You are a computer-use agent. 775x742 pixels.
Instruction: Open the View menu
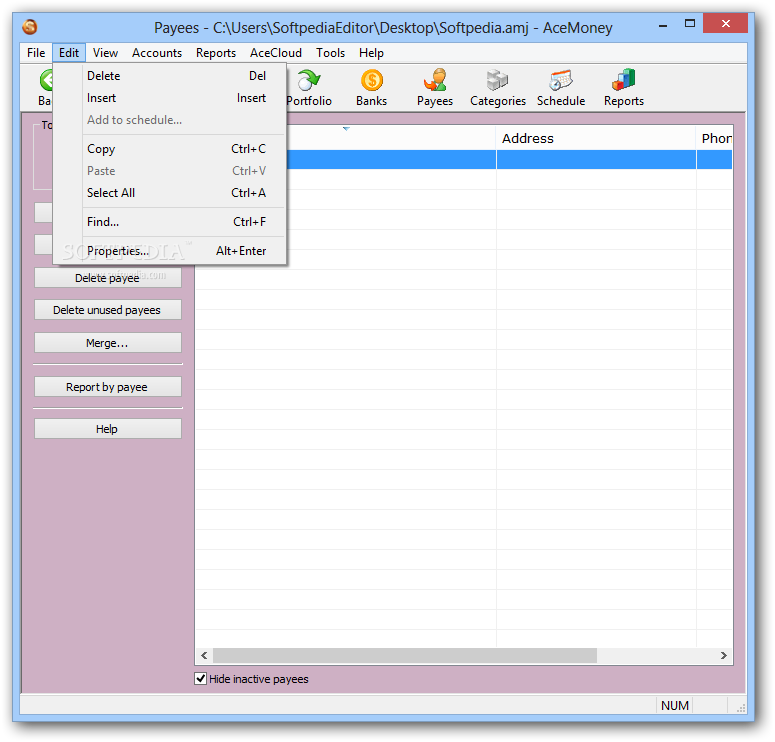105,53
